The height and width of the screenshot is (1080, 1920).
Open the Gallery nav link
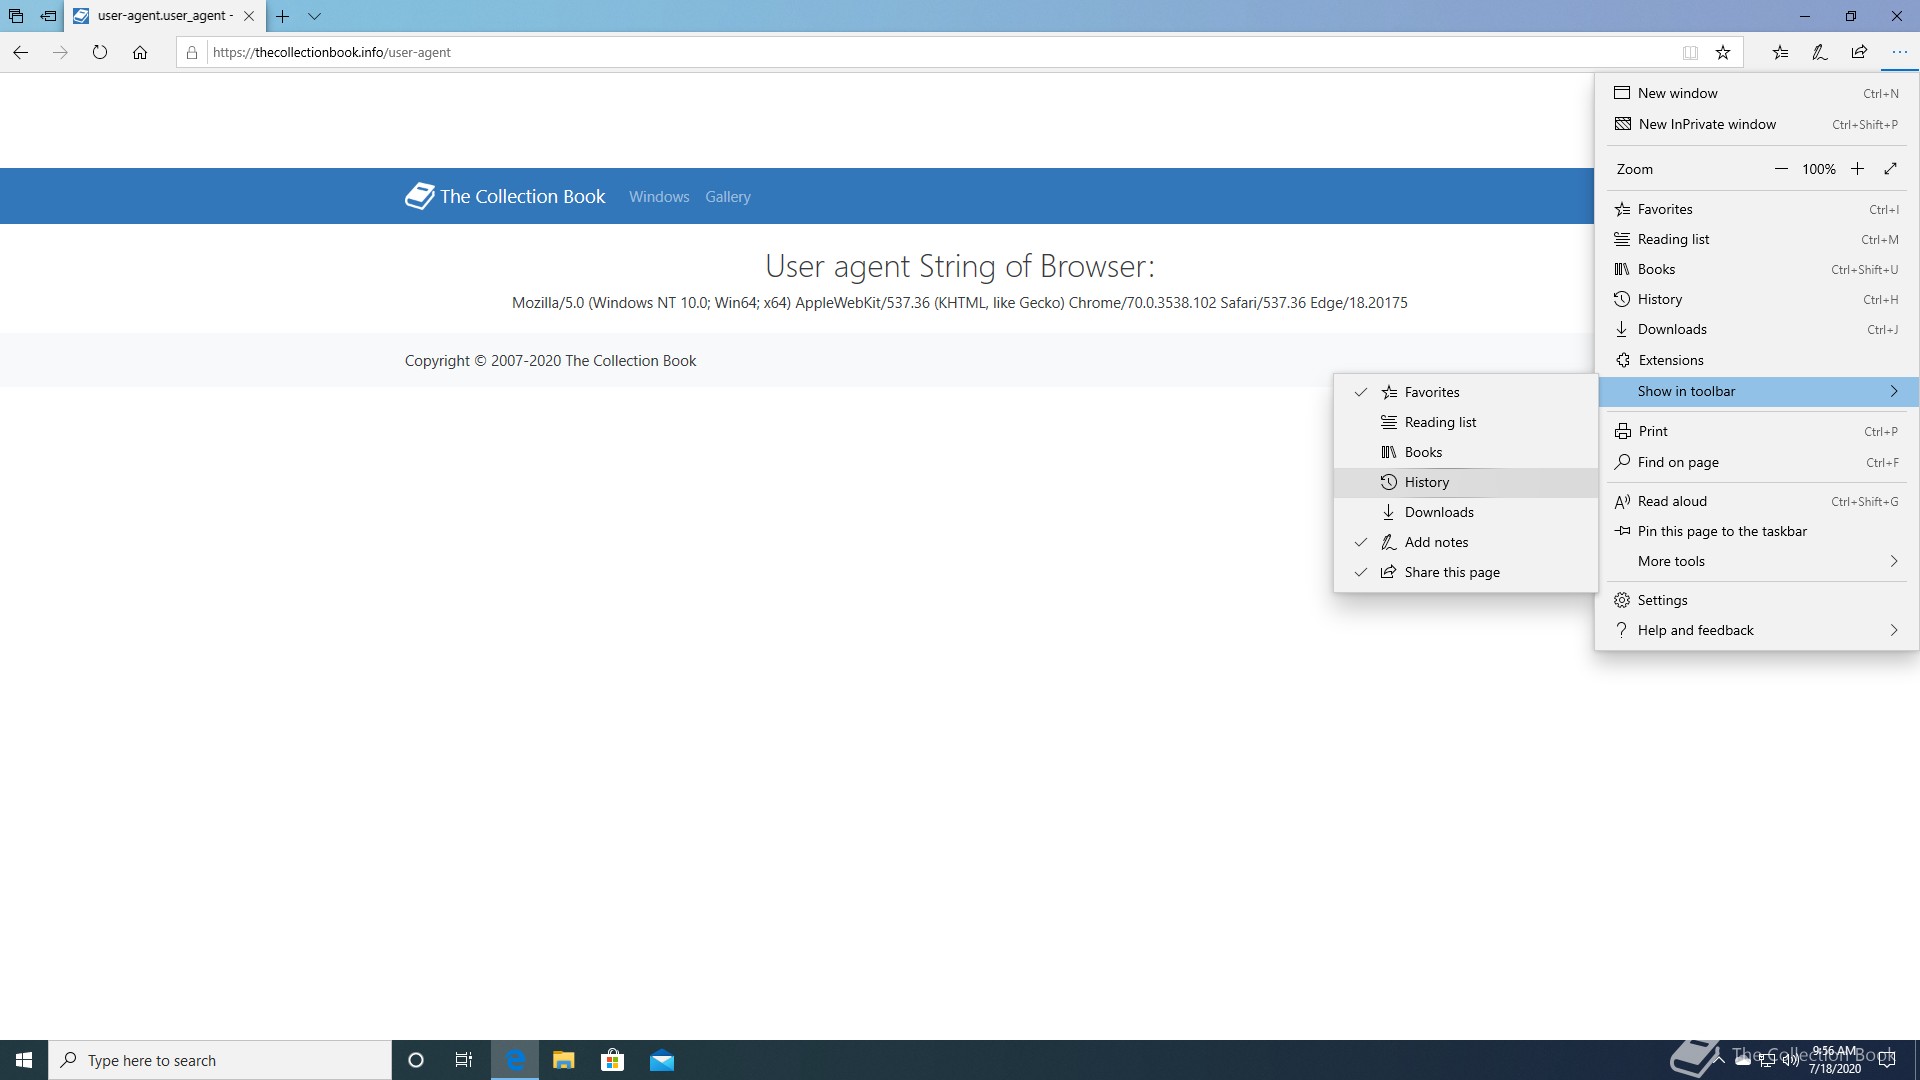click(x=727, y=197)
